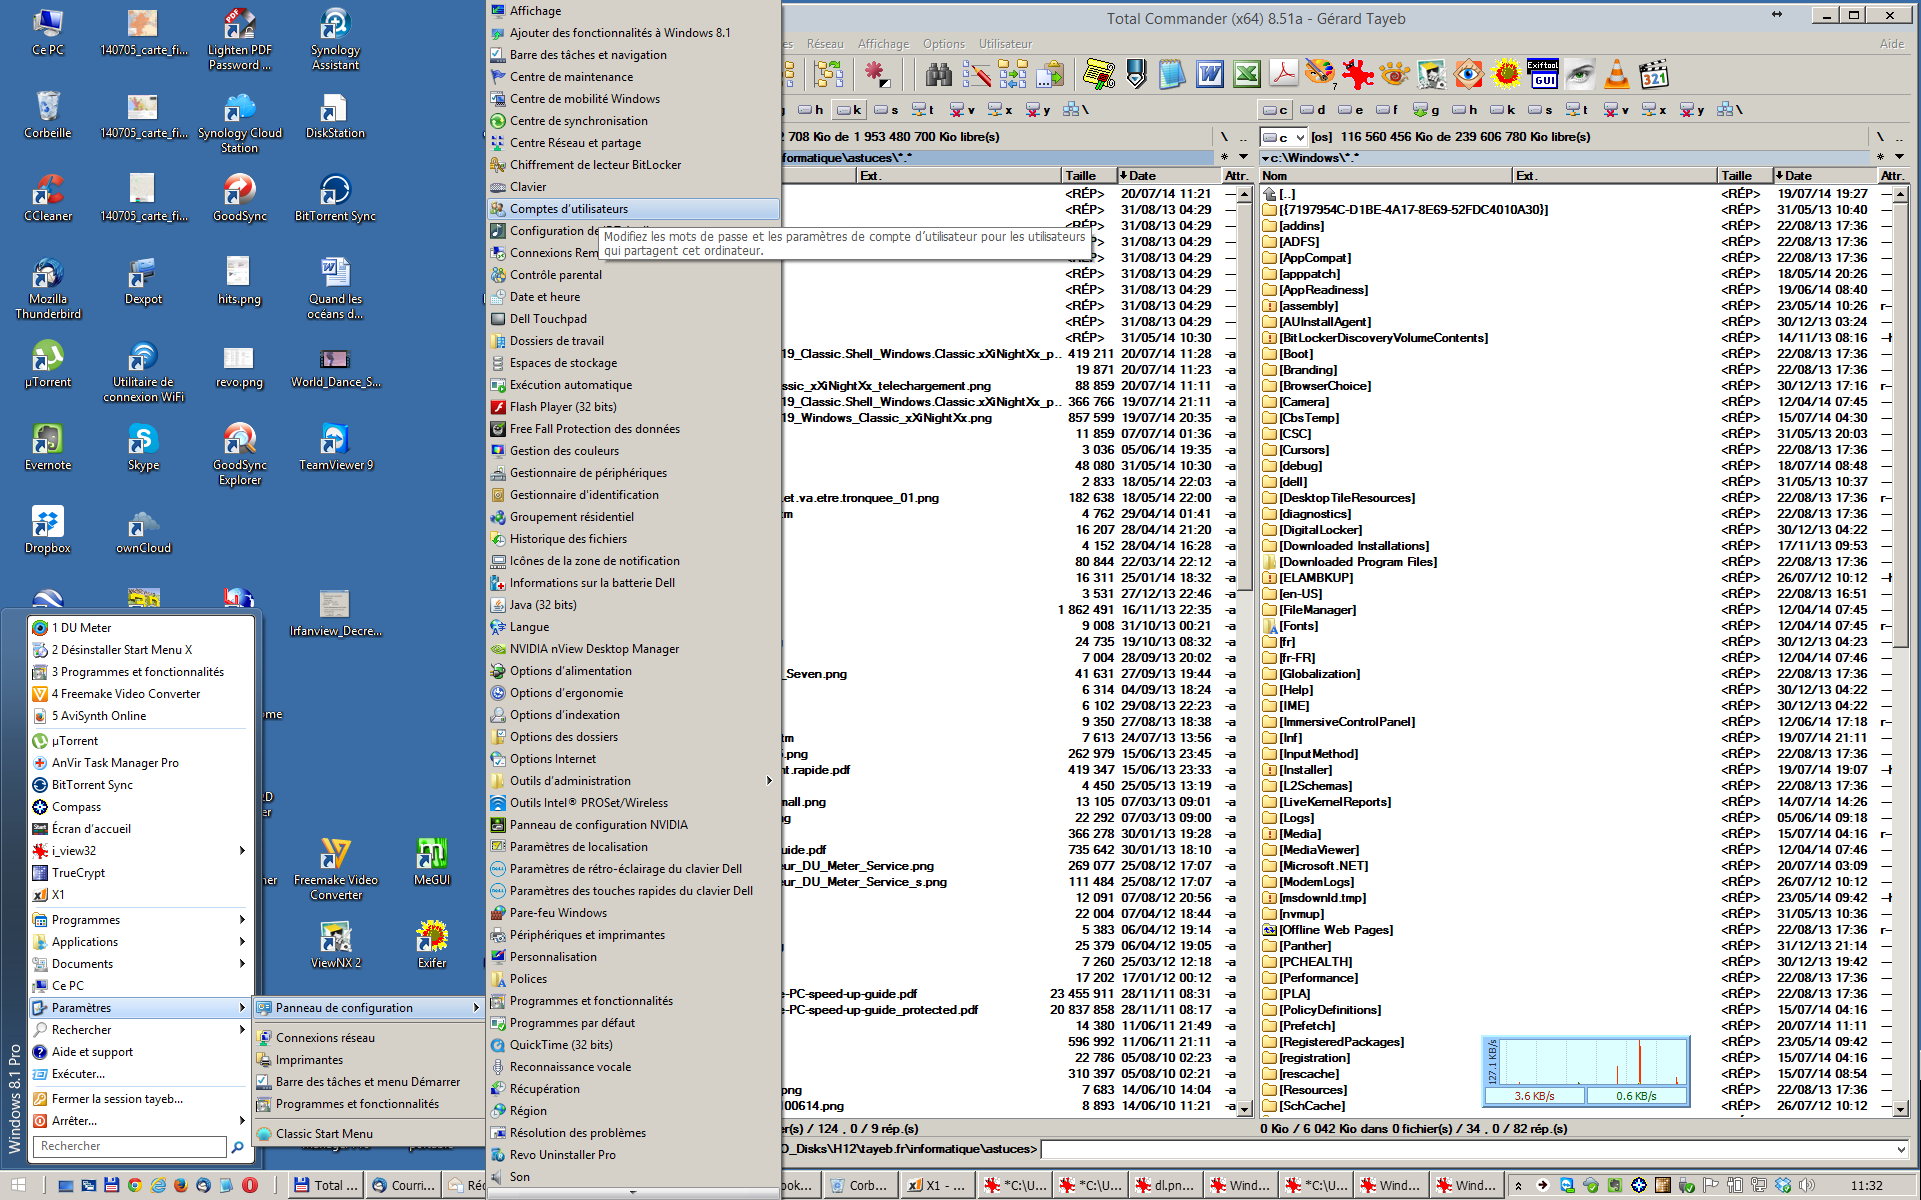Open Comptes d'utilisateurs control panel item
This screenshot has height=1200, width=1921.
tap(633, 209)
